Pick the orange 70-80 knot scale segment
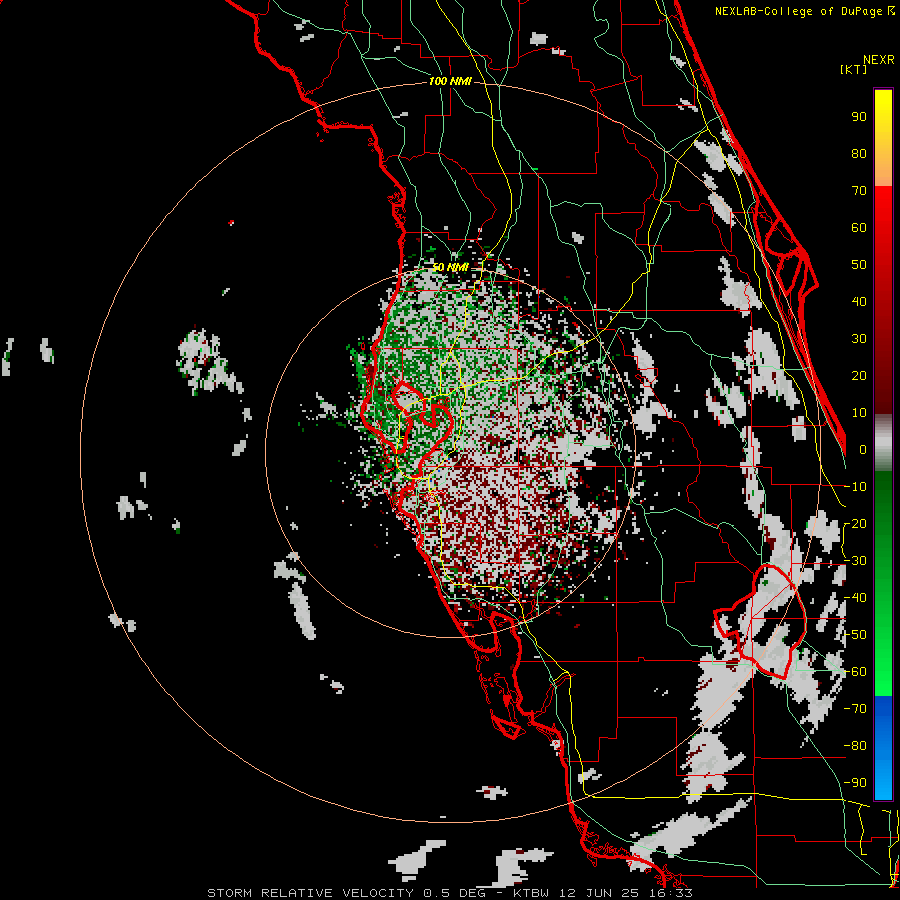Image resolution: width=900 pixels, height=900 pixels. (883, 168)
